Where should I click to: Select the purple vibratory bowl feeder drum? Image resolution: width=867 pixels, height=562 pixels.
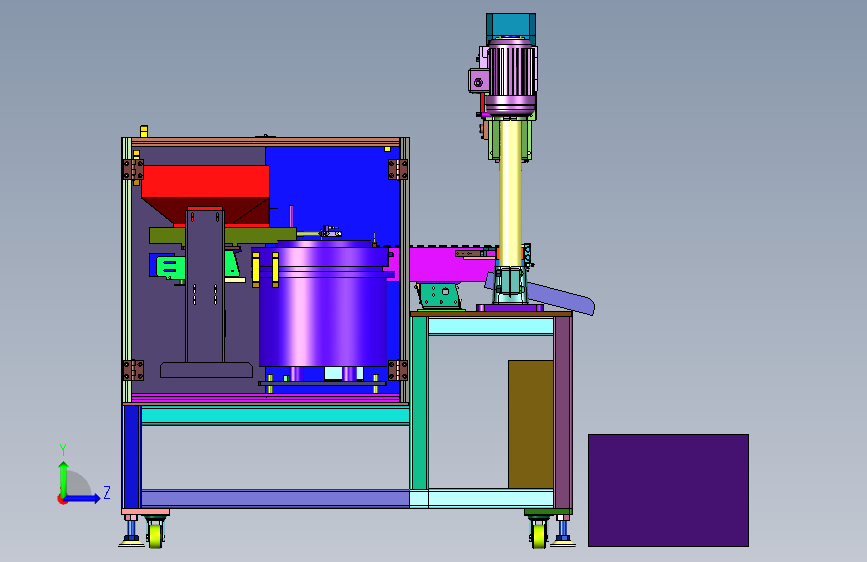(x=323, y=304)
